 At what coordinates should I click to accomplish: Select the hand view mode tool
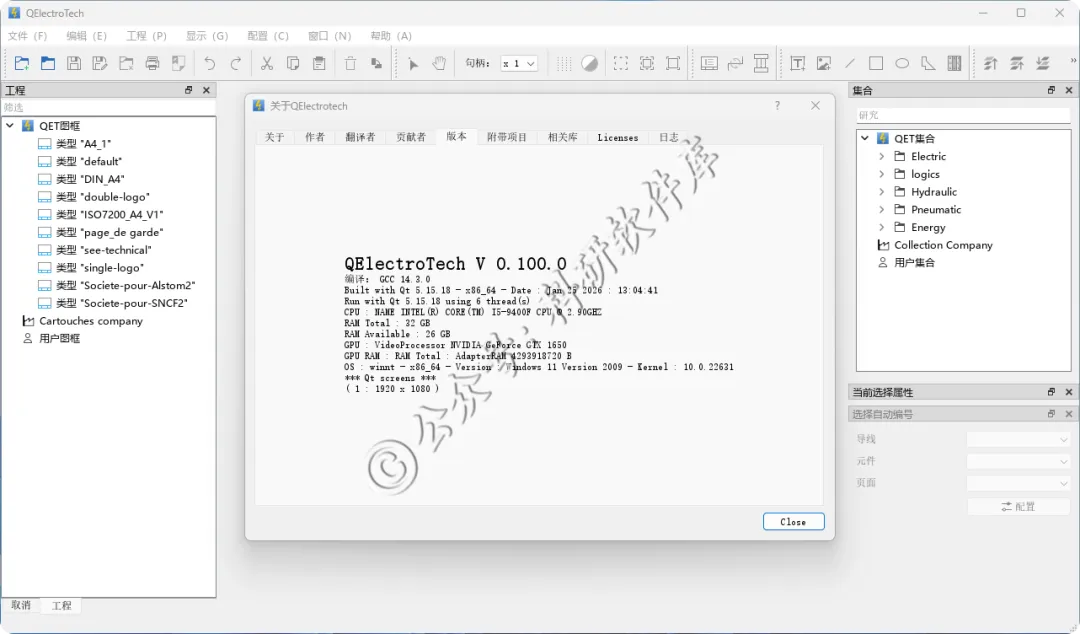coord(439,63)
